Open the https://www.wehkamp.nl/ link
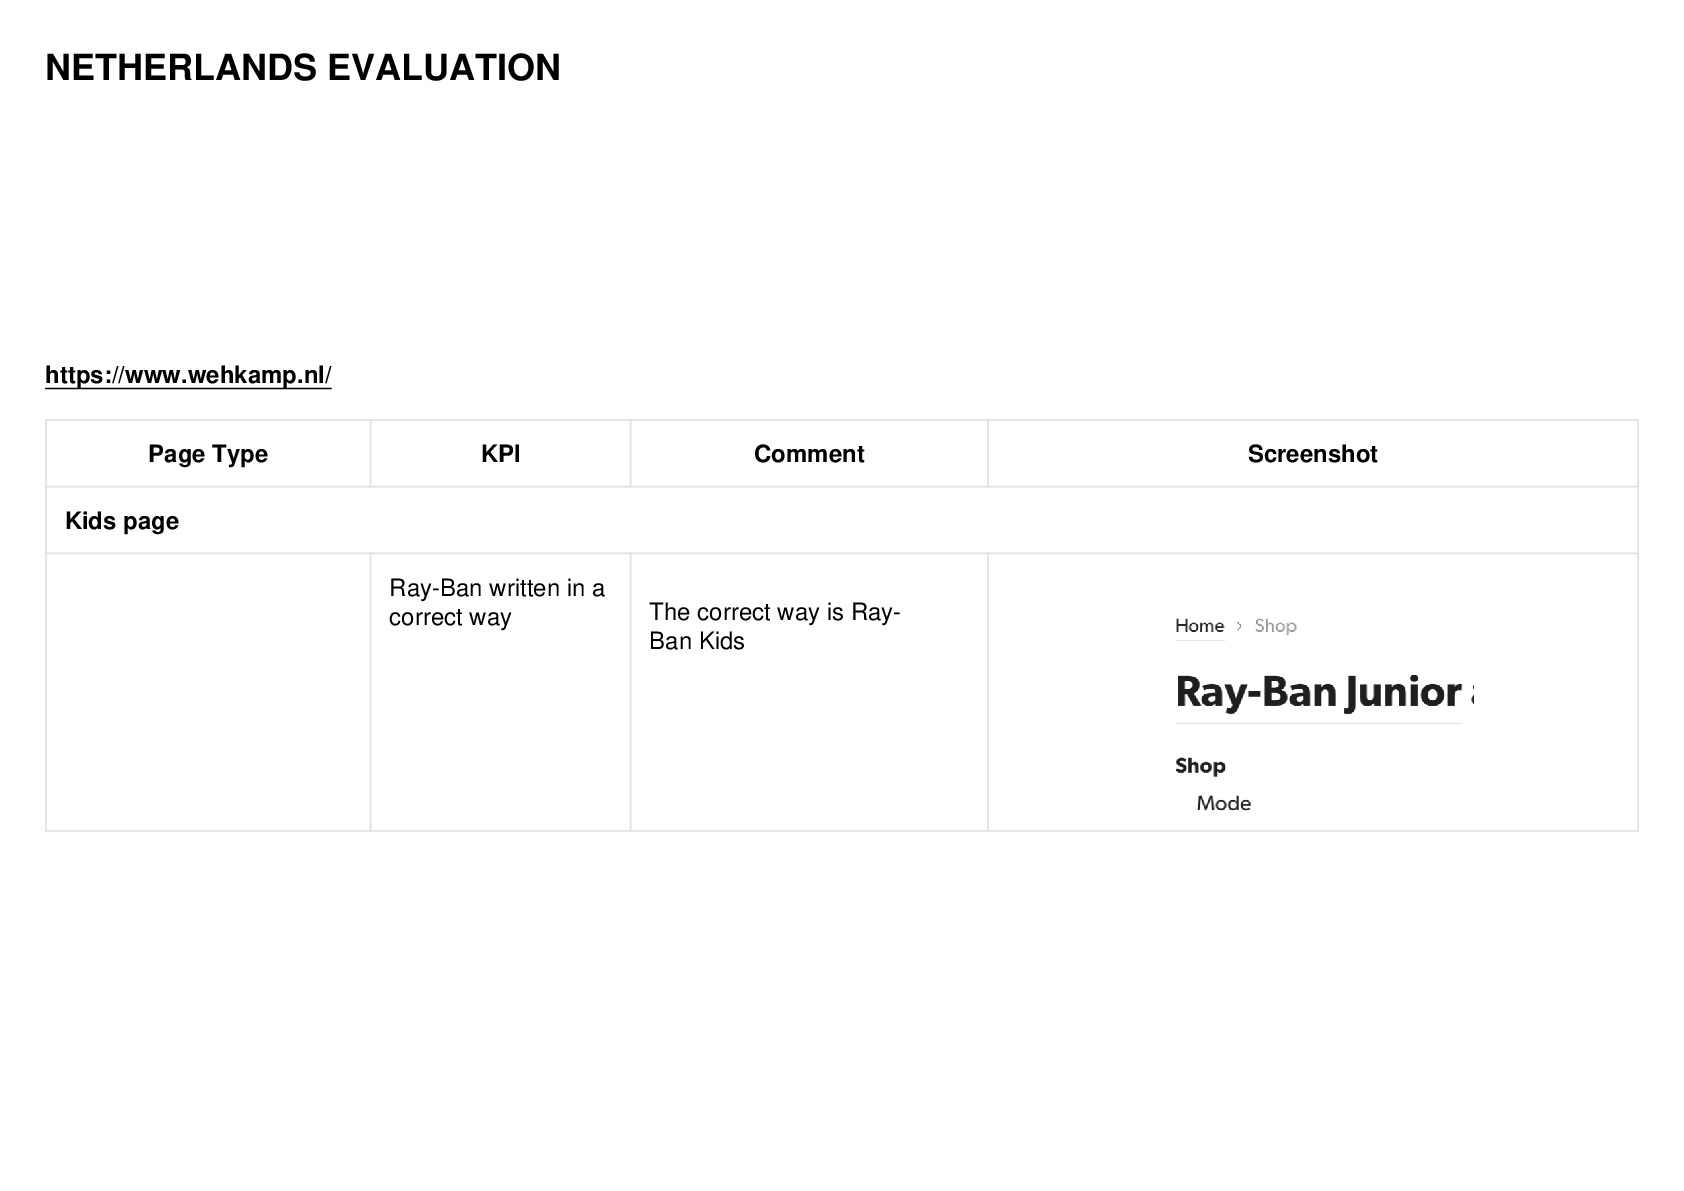Image resolution: width=1684 pixels, height=1191 pixels. pos(188,375)
